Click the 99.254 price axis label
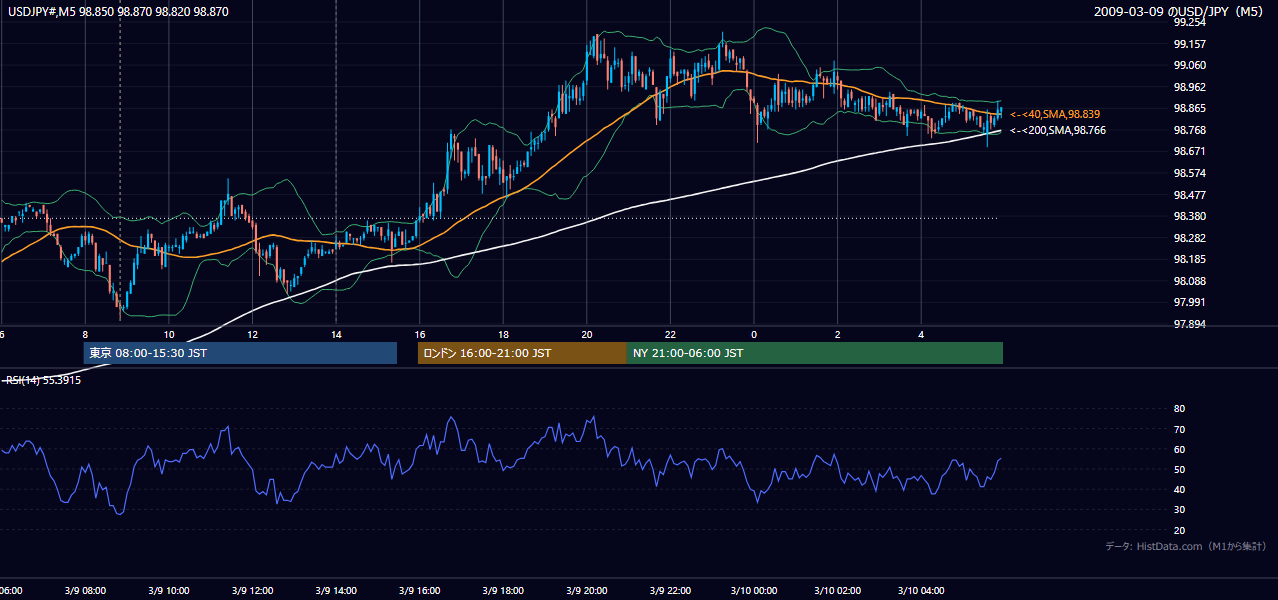The image size is (1278, 600). coord(1190,22)
